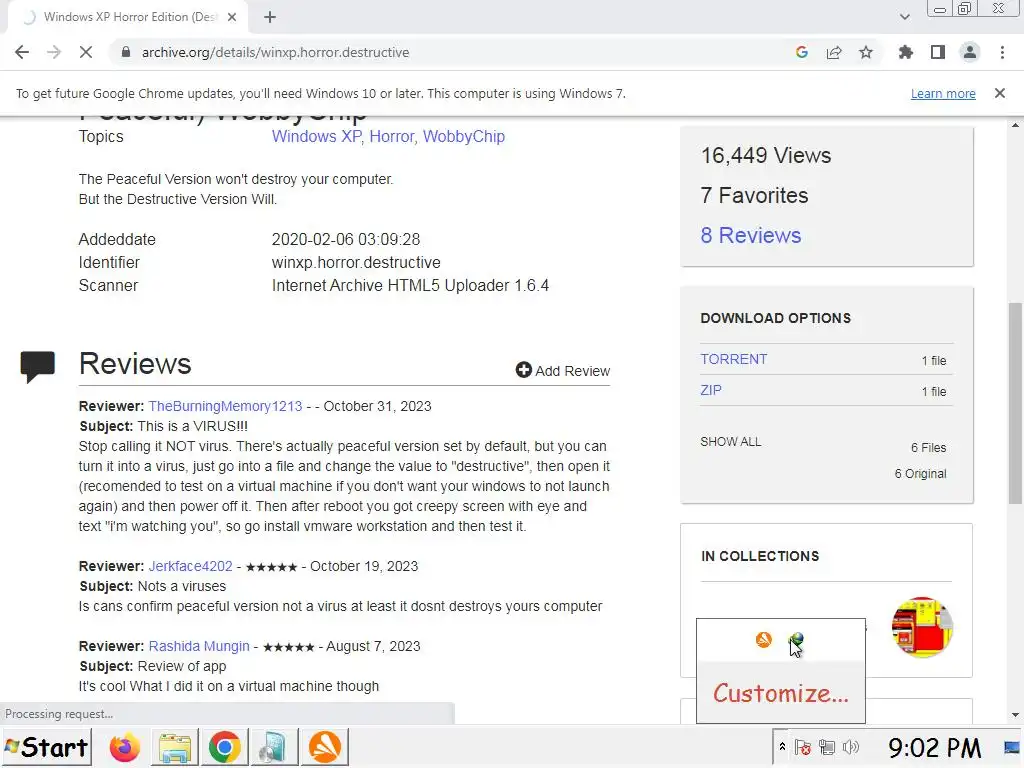Open the Chrome profile avatar menu
The image size is (1024, 768).
[970, 52]
